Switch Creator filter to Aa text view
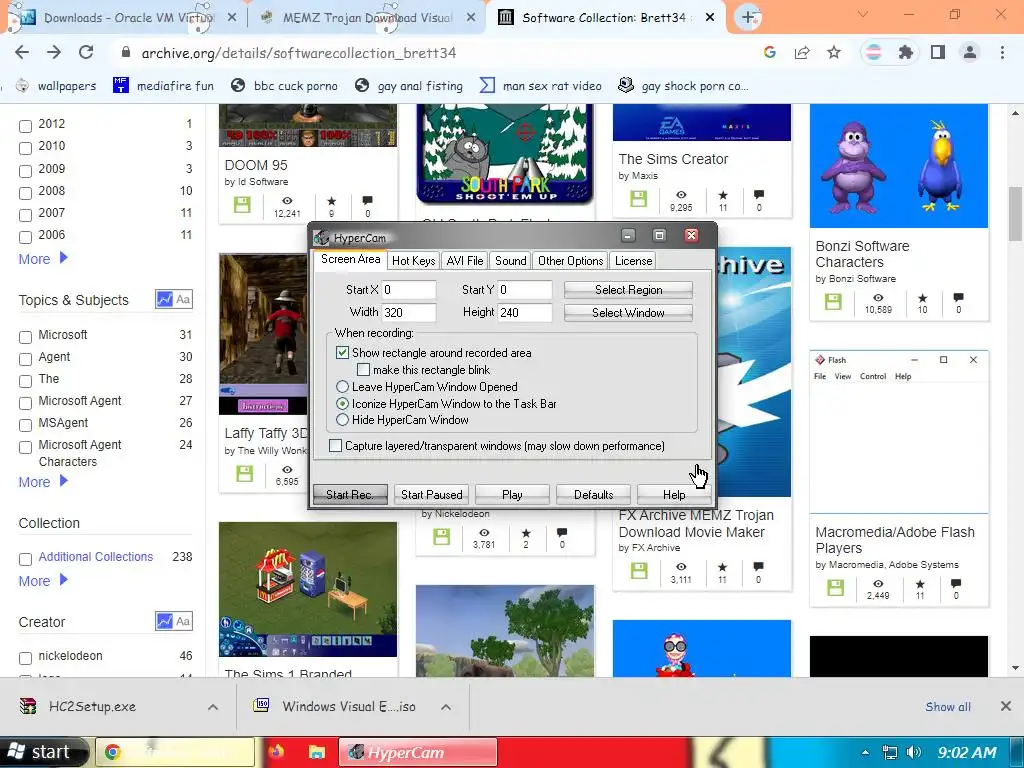 [x=184, y=621]
